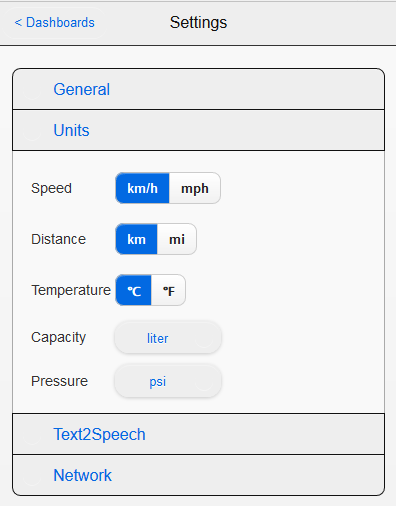Switch Distance unit to mi
Viewport: 396px width, 506px height.
click(177, 239)
